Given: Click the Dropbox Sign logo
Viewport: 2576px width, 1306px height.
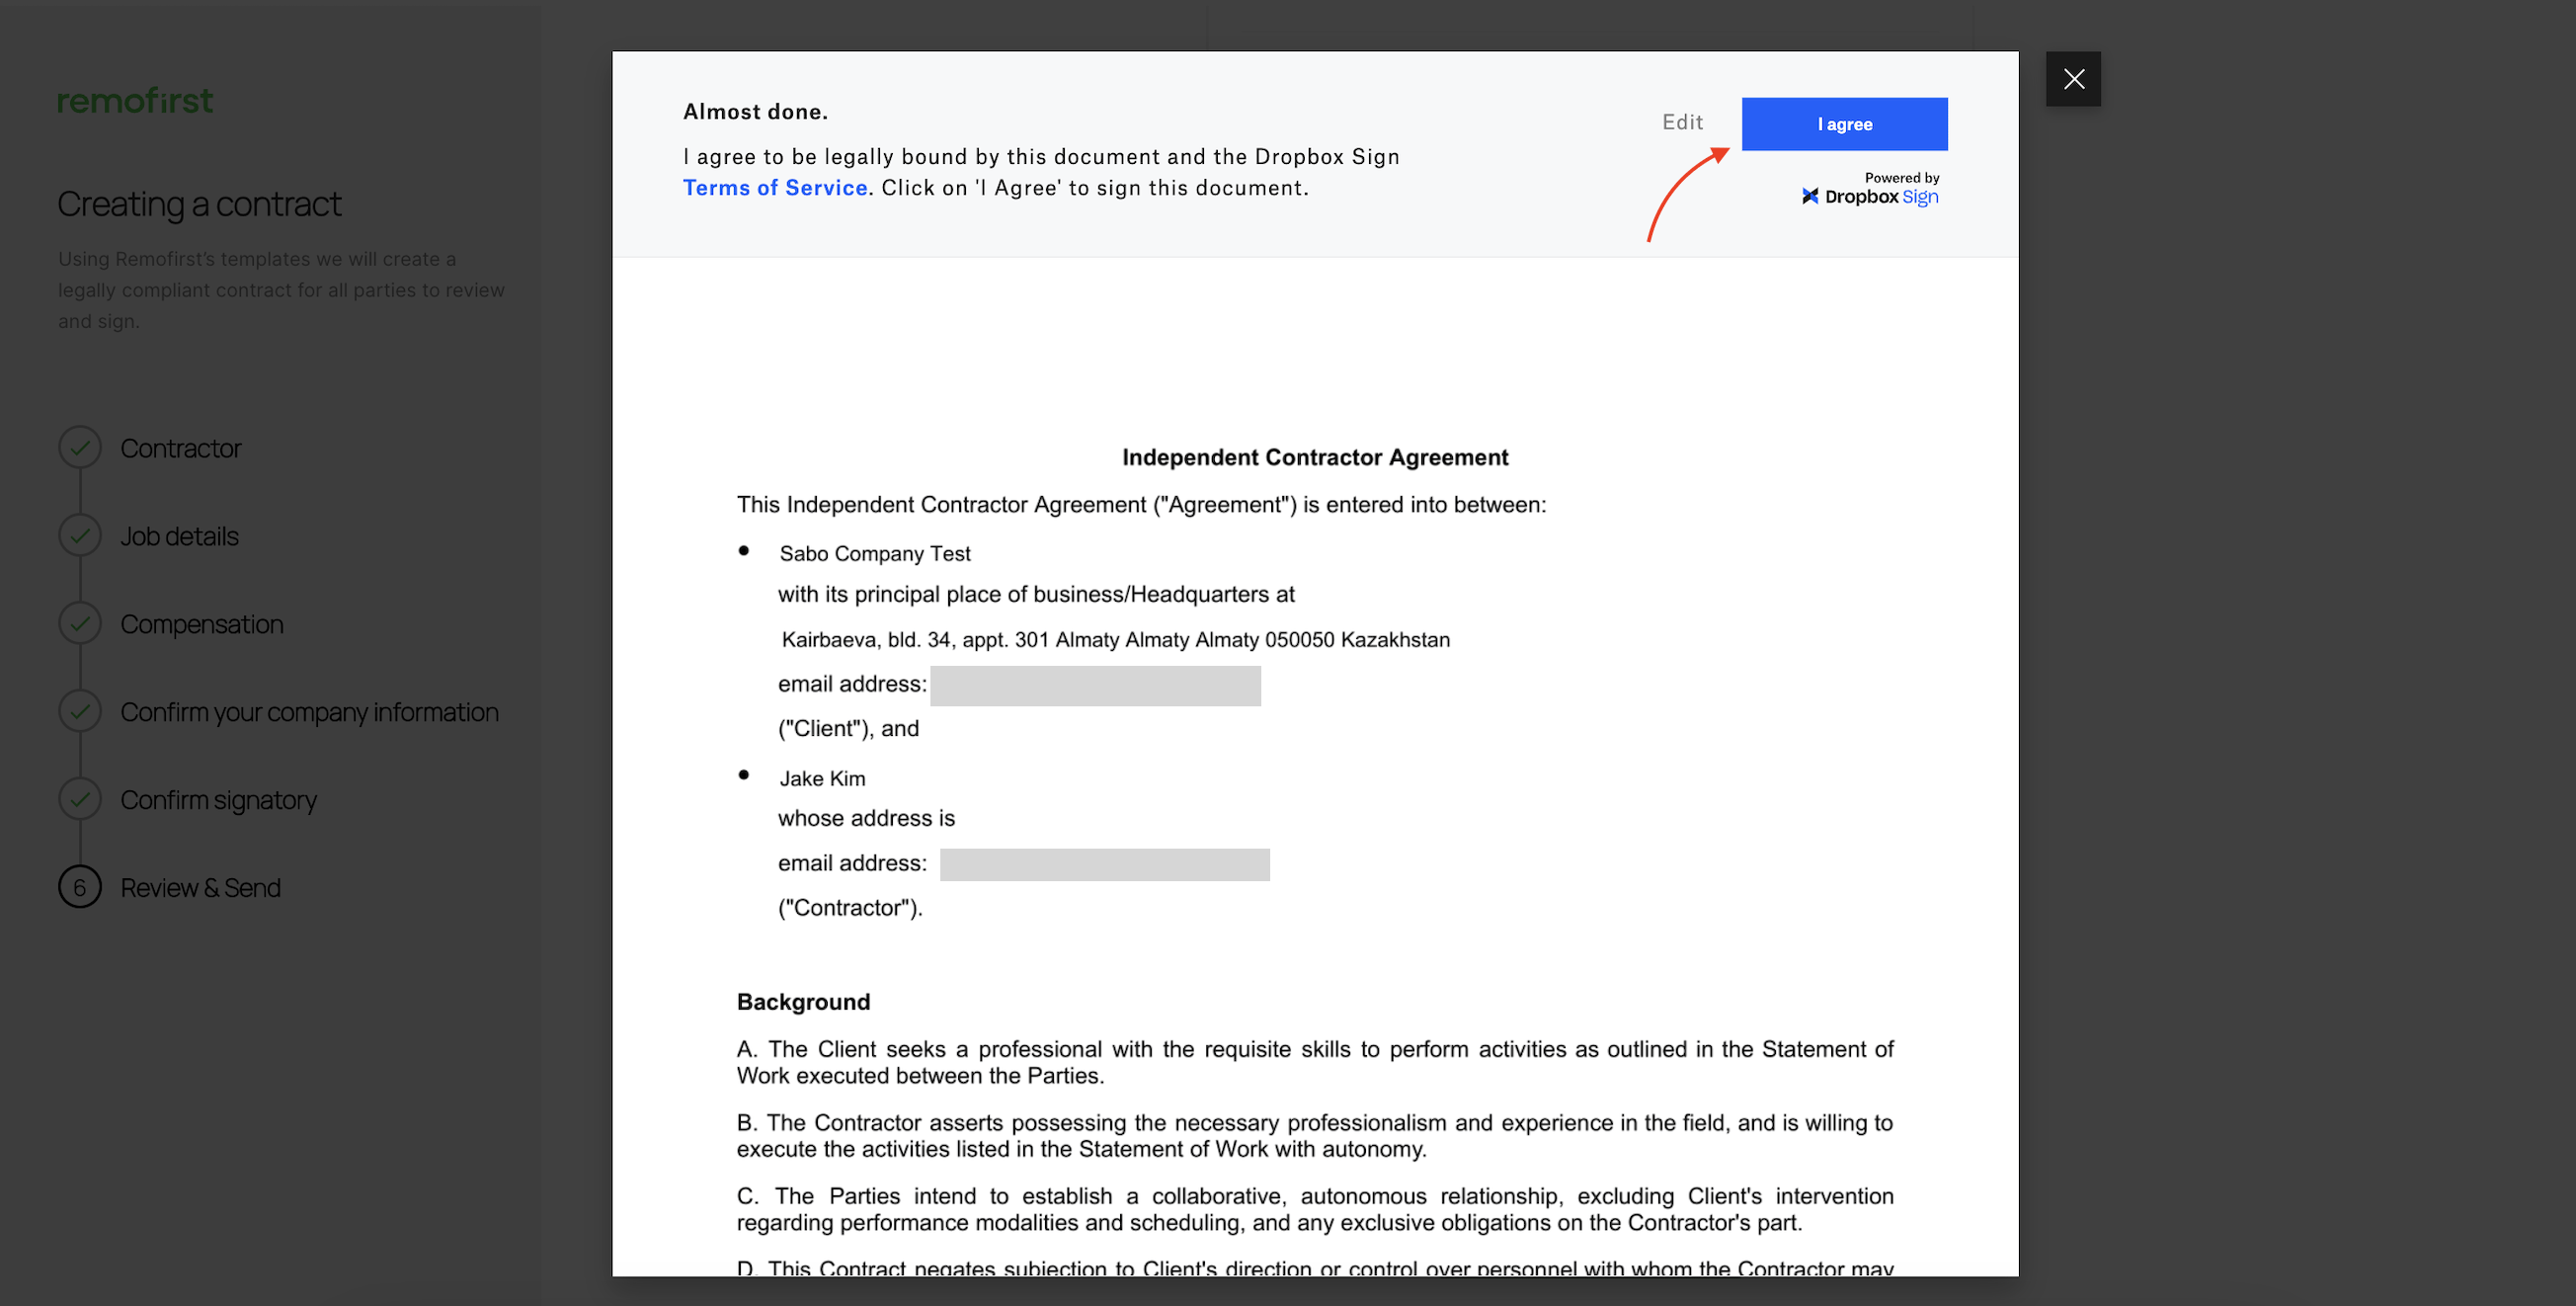Looking at the screenshot, I should point(1870,196).
